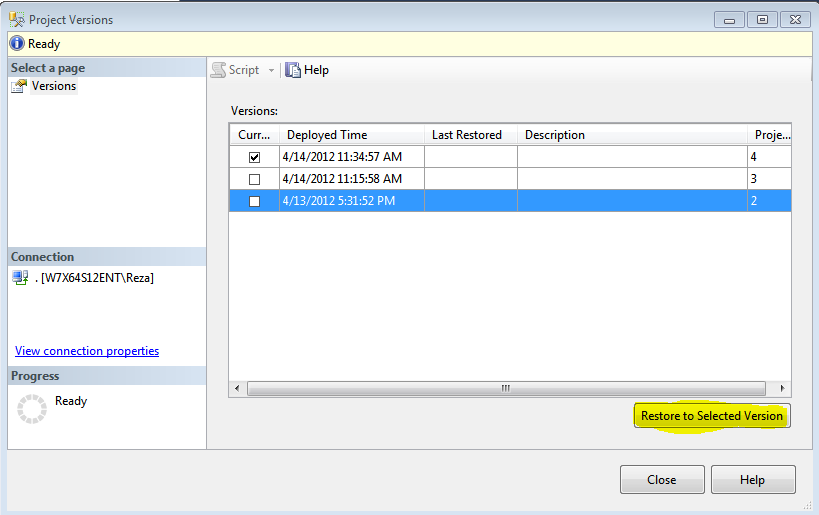Open the Help toolbar icon

tap(293, 70)
